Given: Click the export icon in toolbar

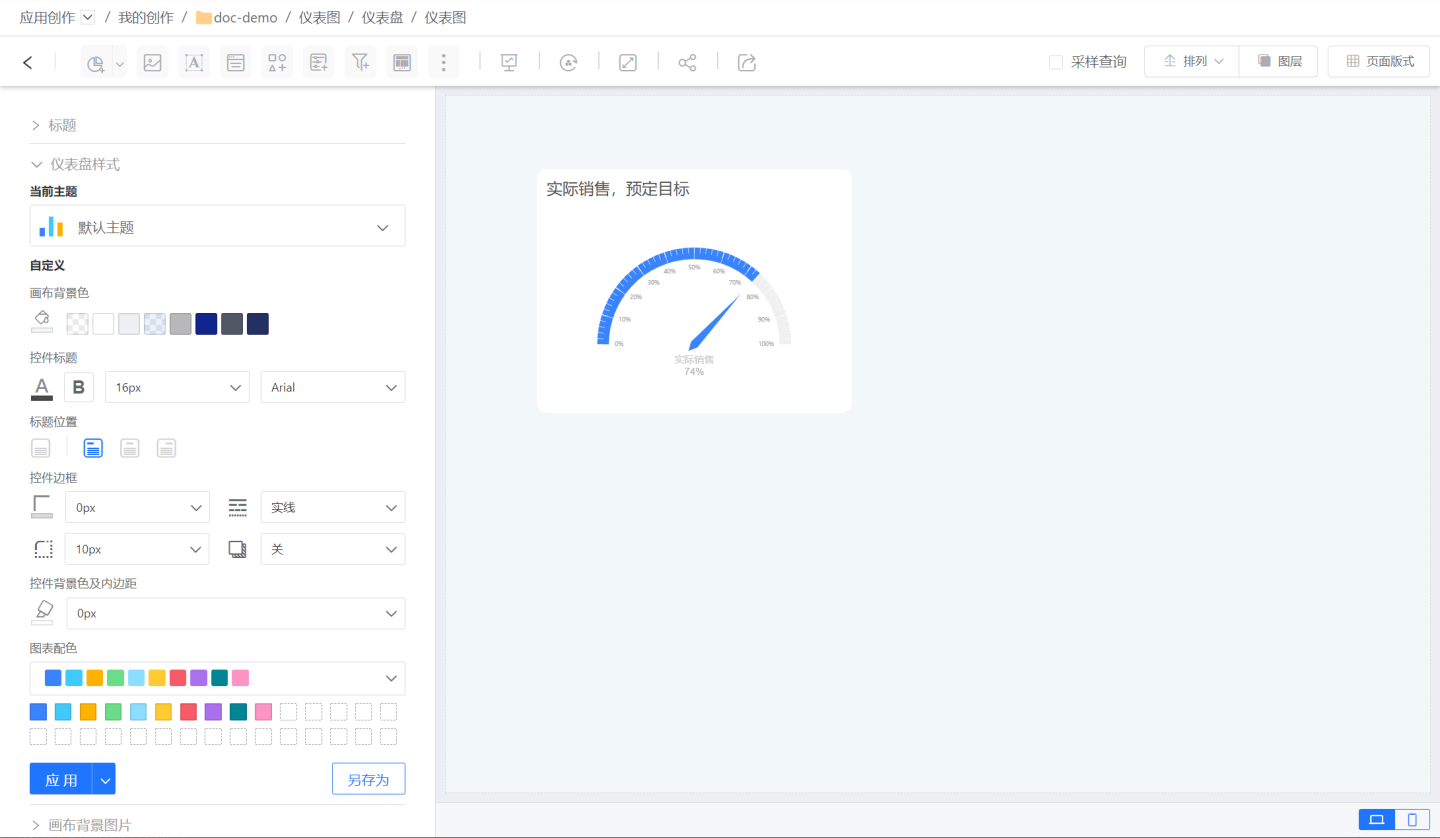Looking at the screenshot, I should tap(747, 62).
